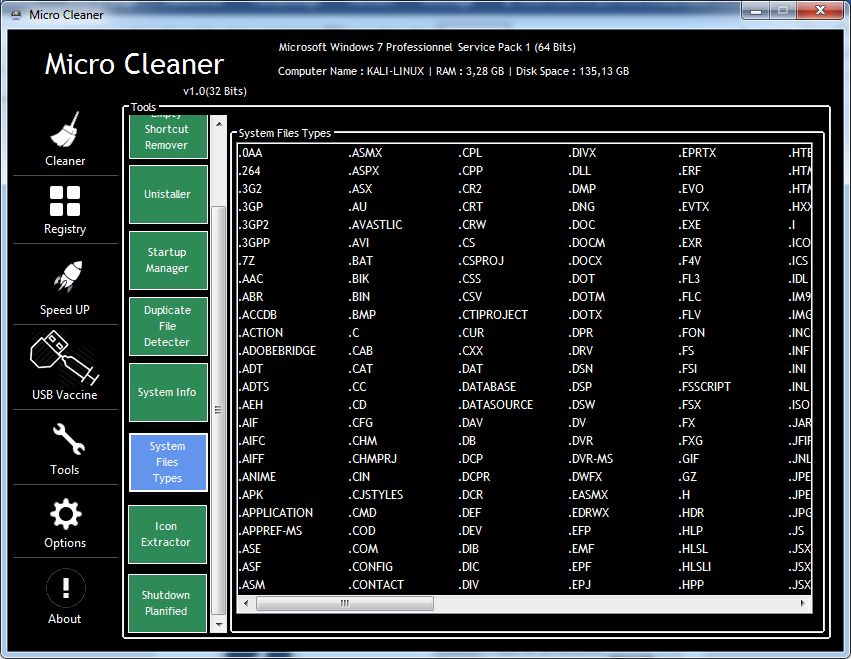Select the .APPREF-MS file type
Viewport: 851px width, 659px height.
coord(270,530)
